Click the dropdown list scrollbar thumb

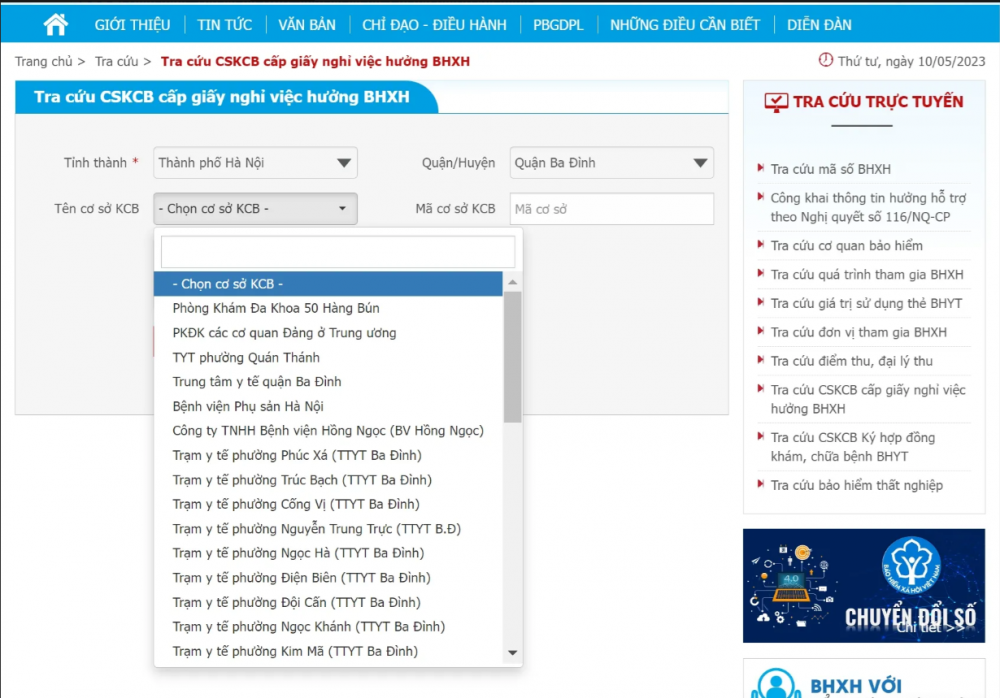tap(512, 357)
